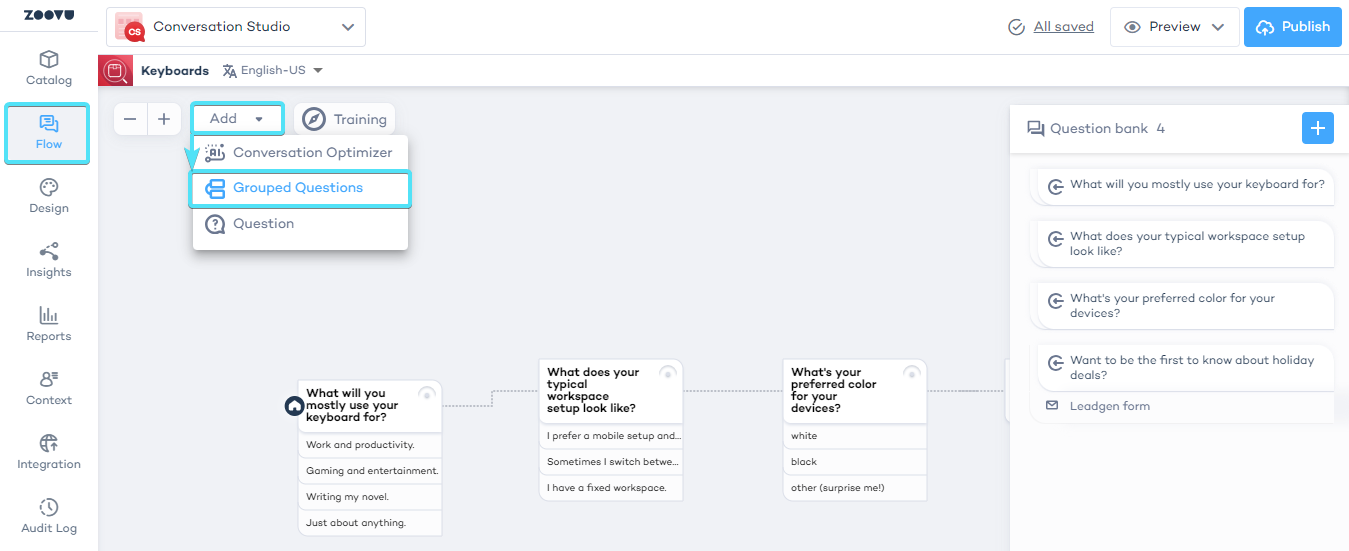The width and height of the screenshot is (1349, 551).
Task: Open the Reports chart section
Action: click(48, 324)
